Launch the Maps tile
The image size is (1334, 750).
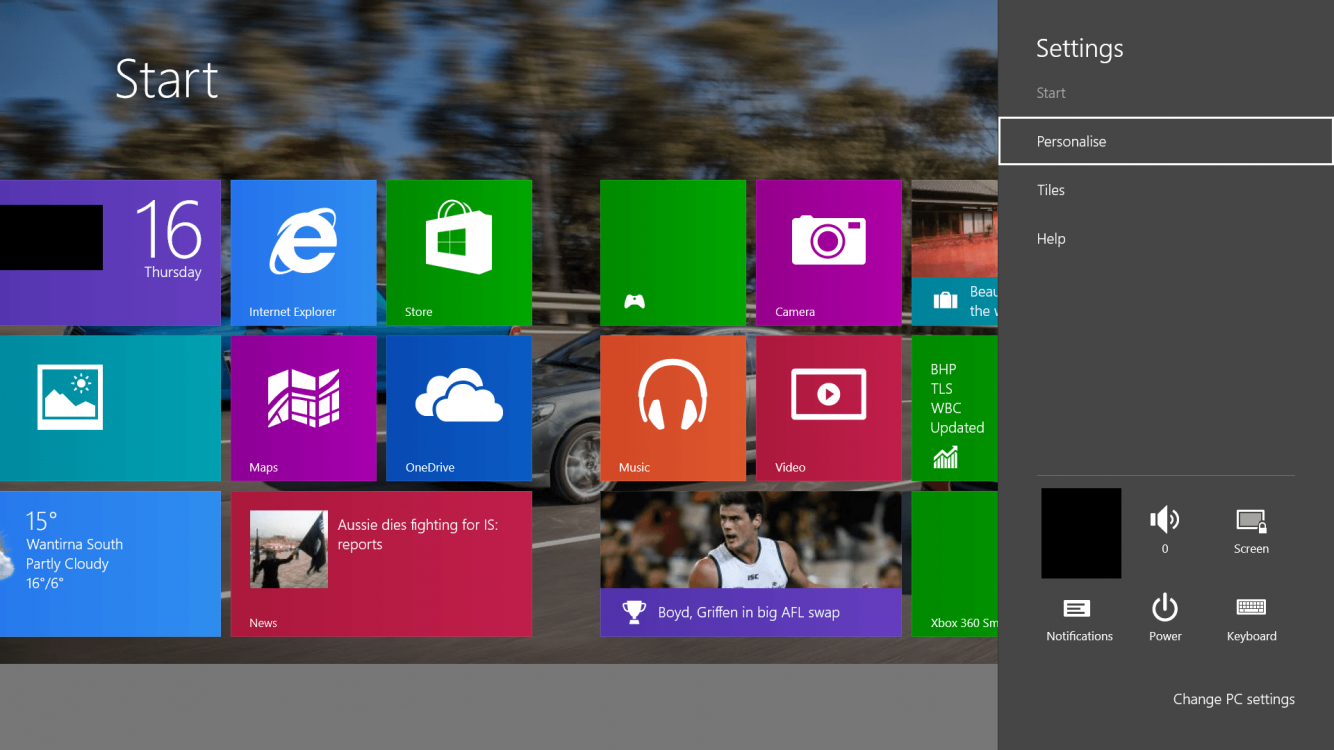tap(304, 408)
